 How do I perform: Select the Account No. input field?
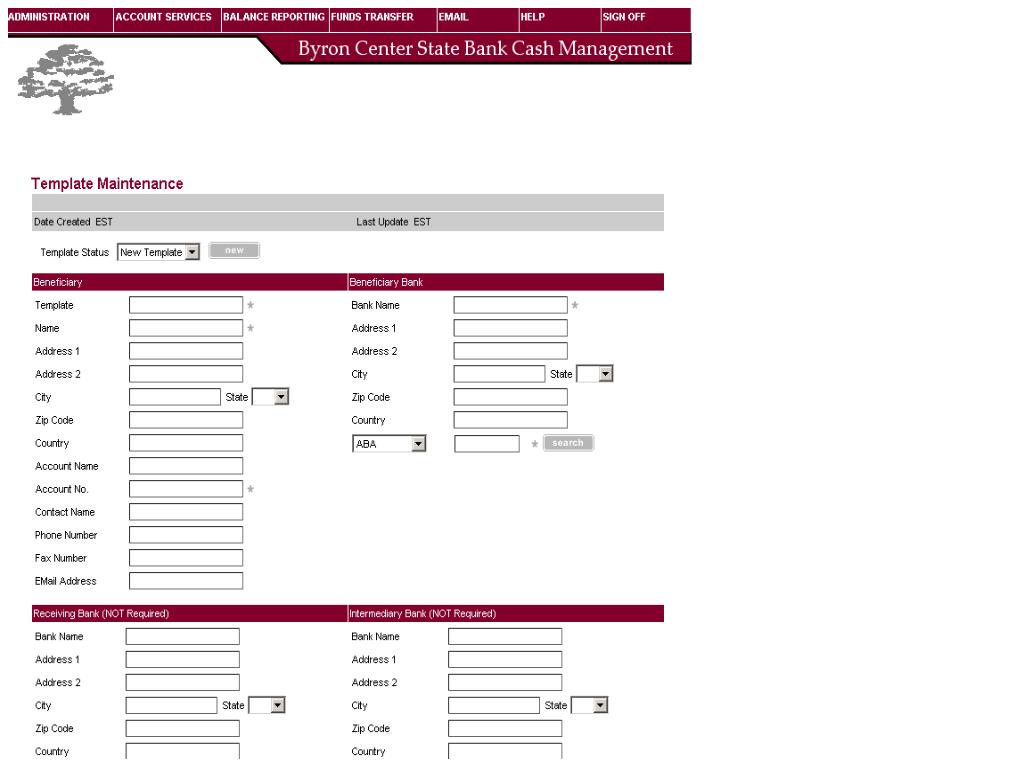click(186, 488)
